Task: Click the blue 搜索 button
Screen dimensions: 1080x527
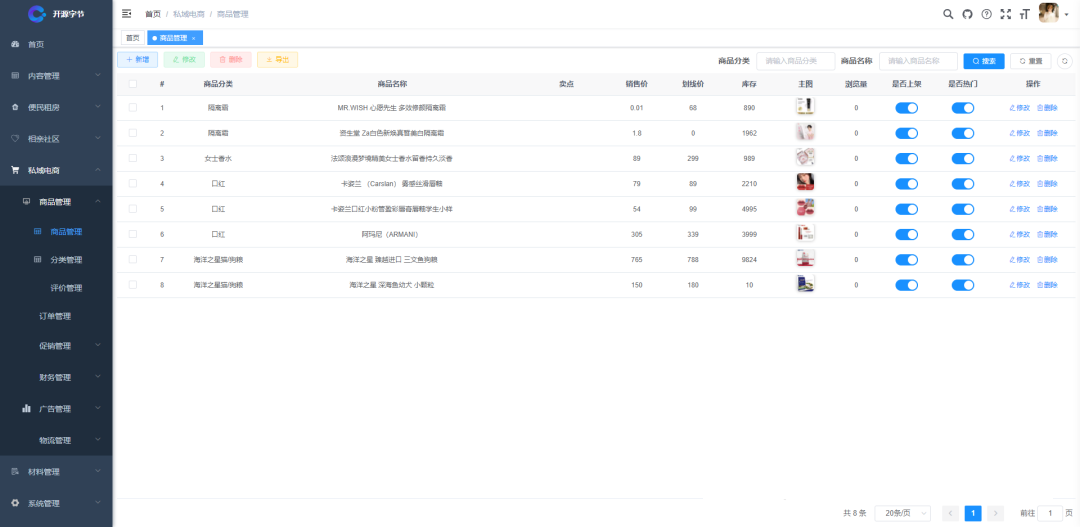Action: tap(984, 61)
